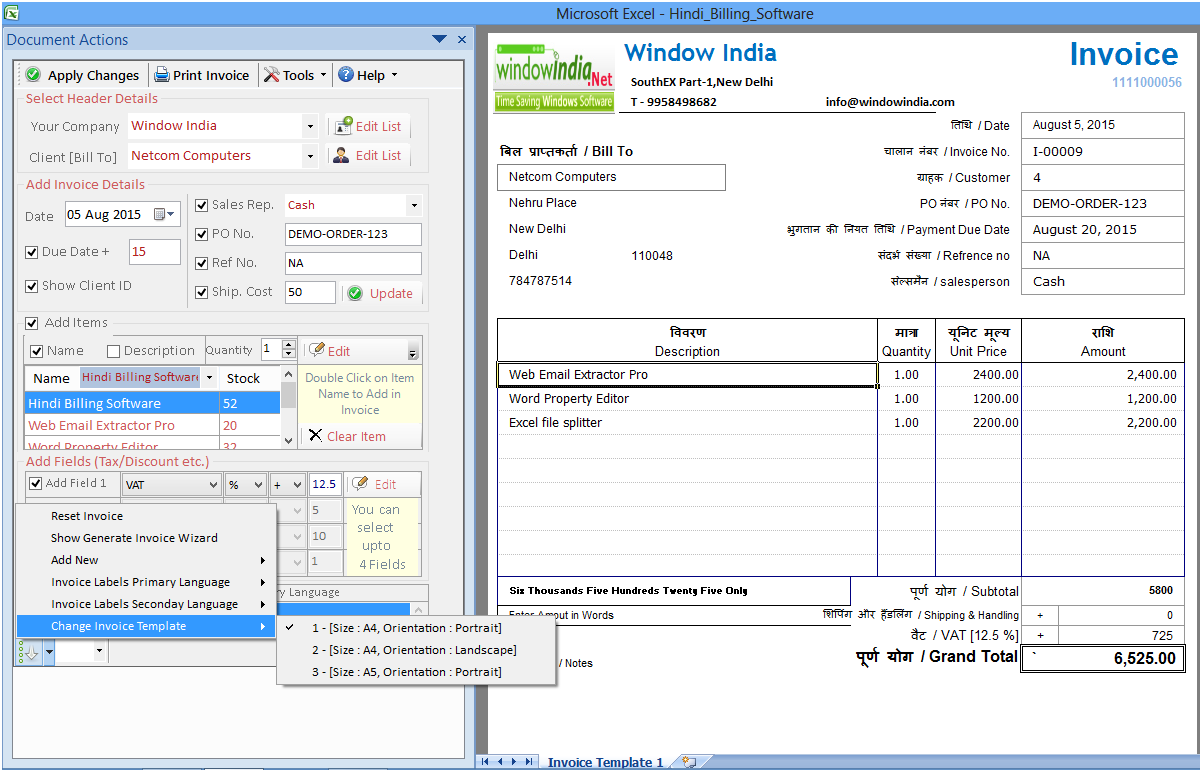Click the Clear Item button label
1200x770 pixels.
(x=356, y=436)
